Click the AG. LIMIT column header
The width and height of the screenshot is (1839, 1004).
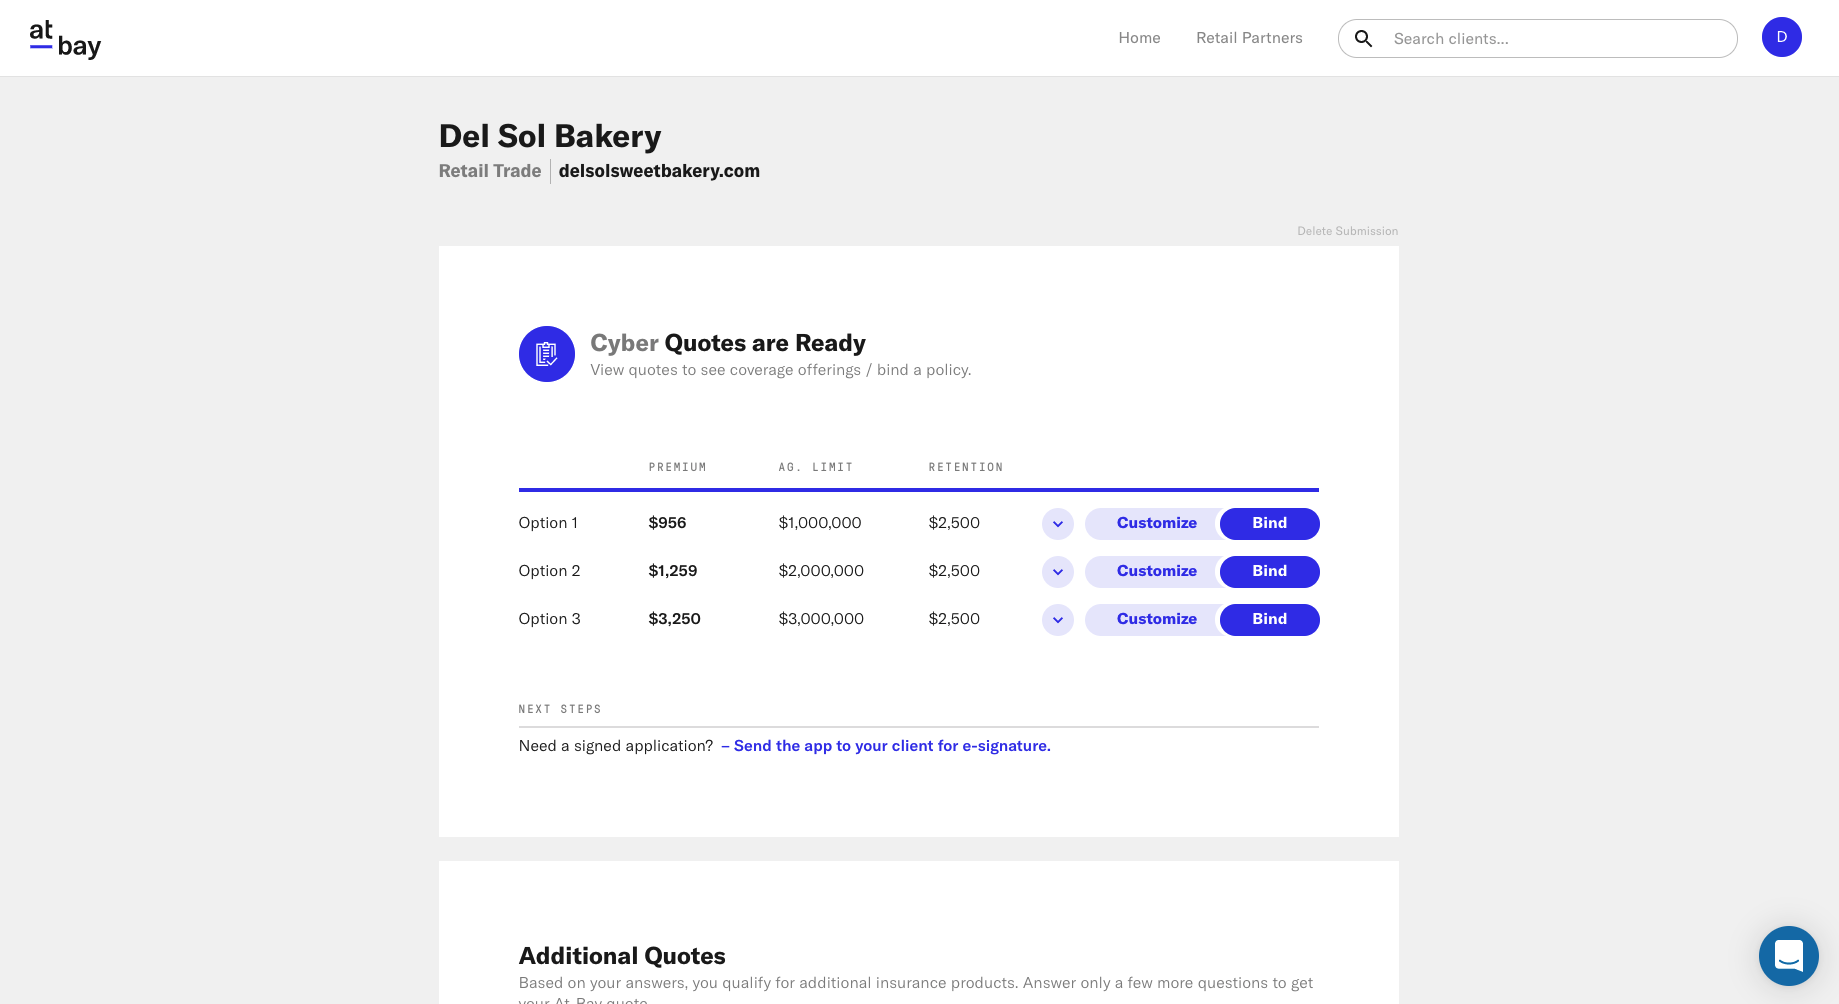(815, 467)
